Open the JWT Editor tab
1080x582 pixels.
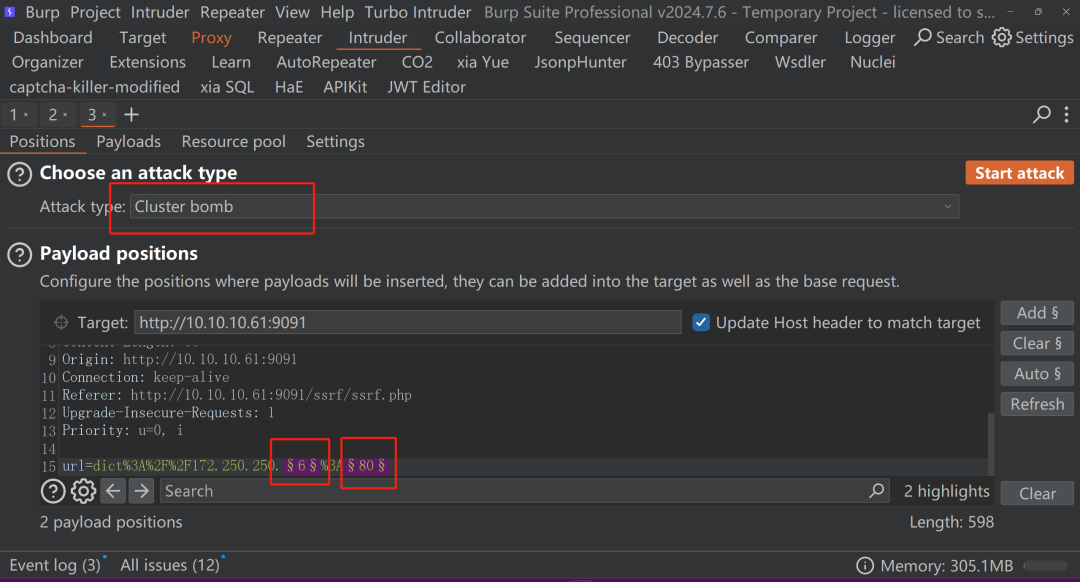click(x=426, y=87)
